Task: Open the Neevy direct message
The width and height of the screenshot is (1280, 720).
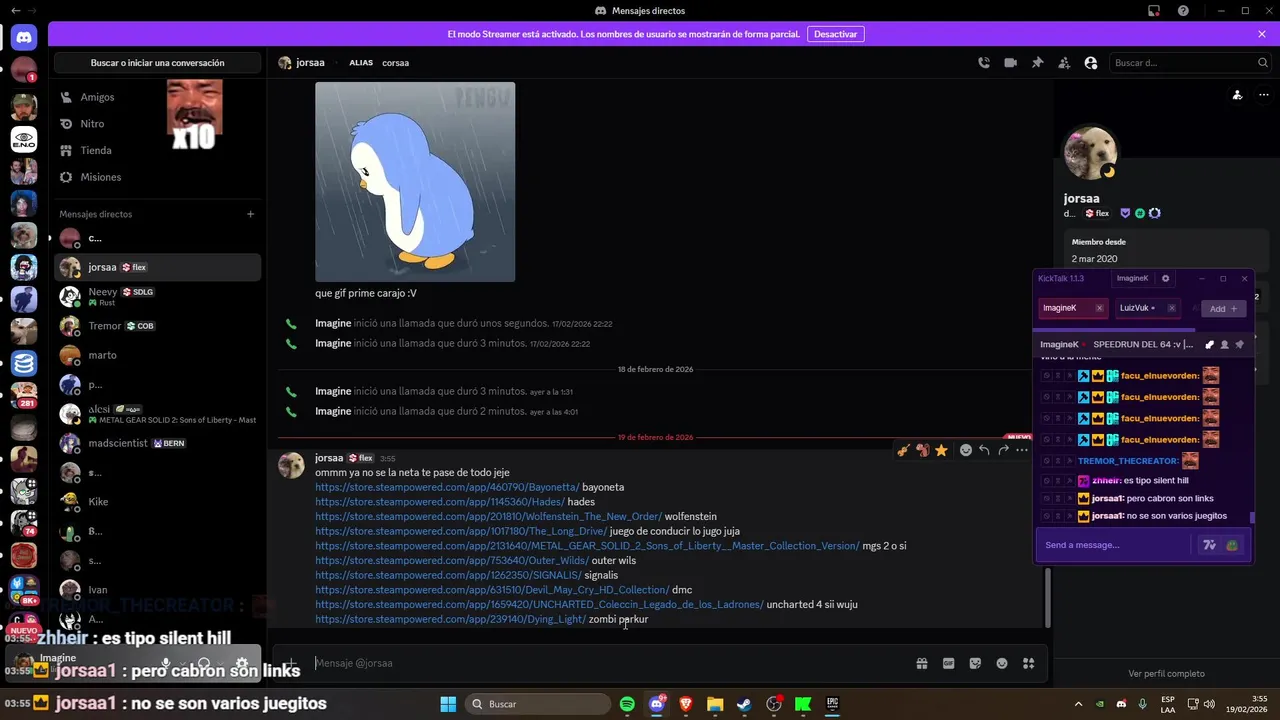Action: tap(157, 296)
